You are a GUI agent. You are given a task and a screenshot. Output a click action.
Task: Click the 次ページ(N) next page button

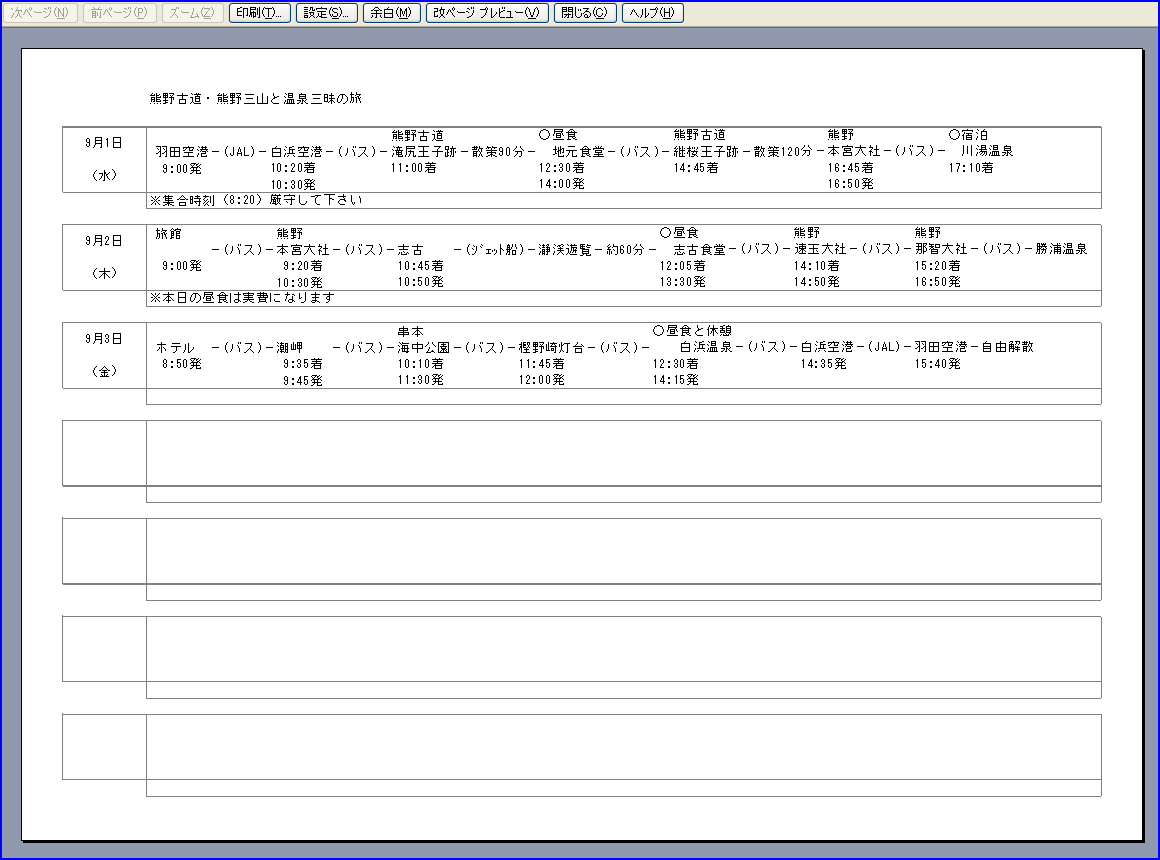click(x=41, y=12)
